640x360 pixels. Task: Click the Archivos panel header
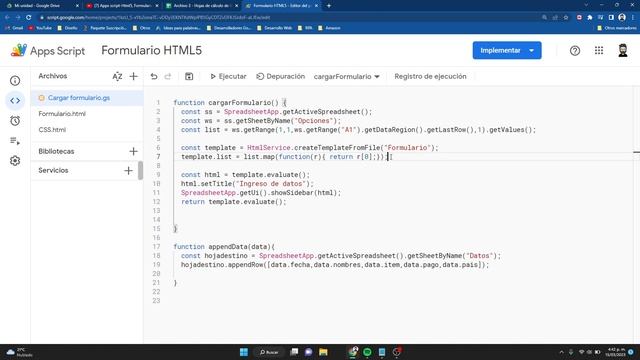pyautogui.click(x=53, y=76)
